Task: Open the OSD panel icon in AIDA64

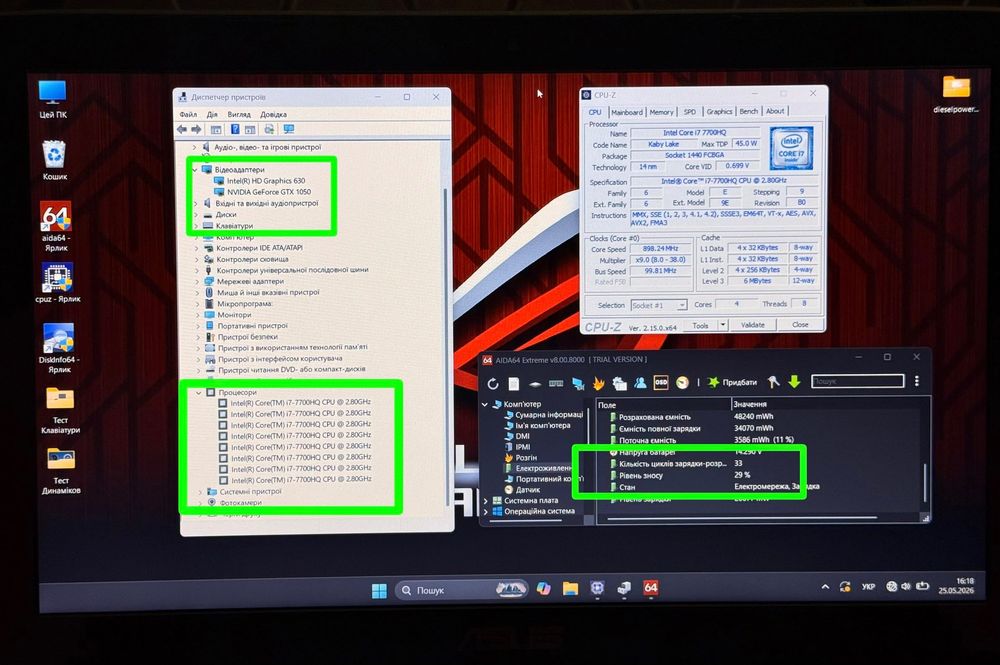Action: tap(661, 382)
